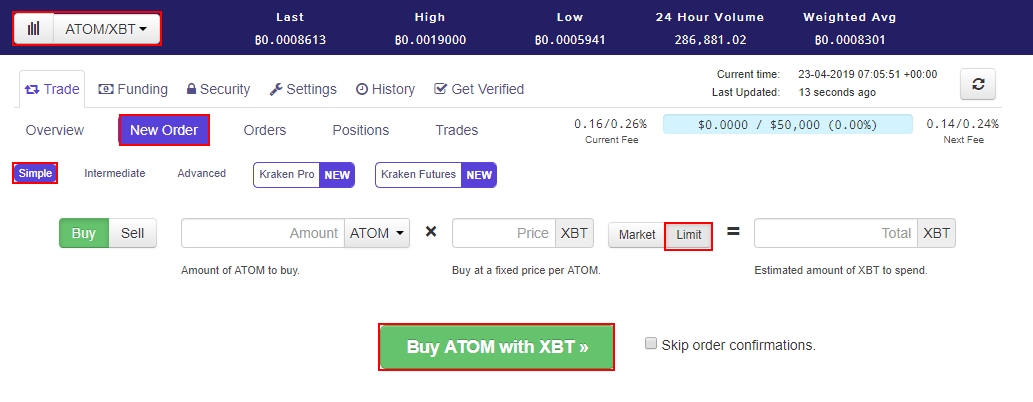This screenshot has width=1033, height=402.
Task: Open the ATOM amount currency dropdown
Action: tap(377, 233)
